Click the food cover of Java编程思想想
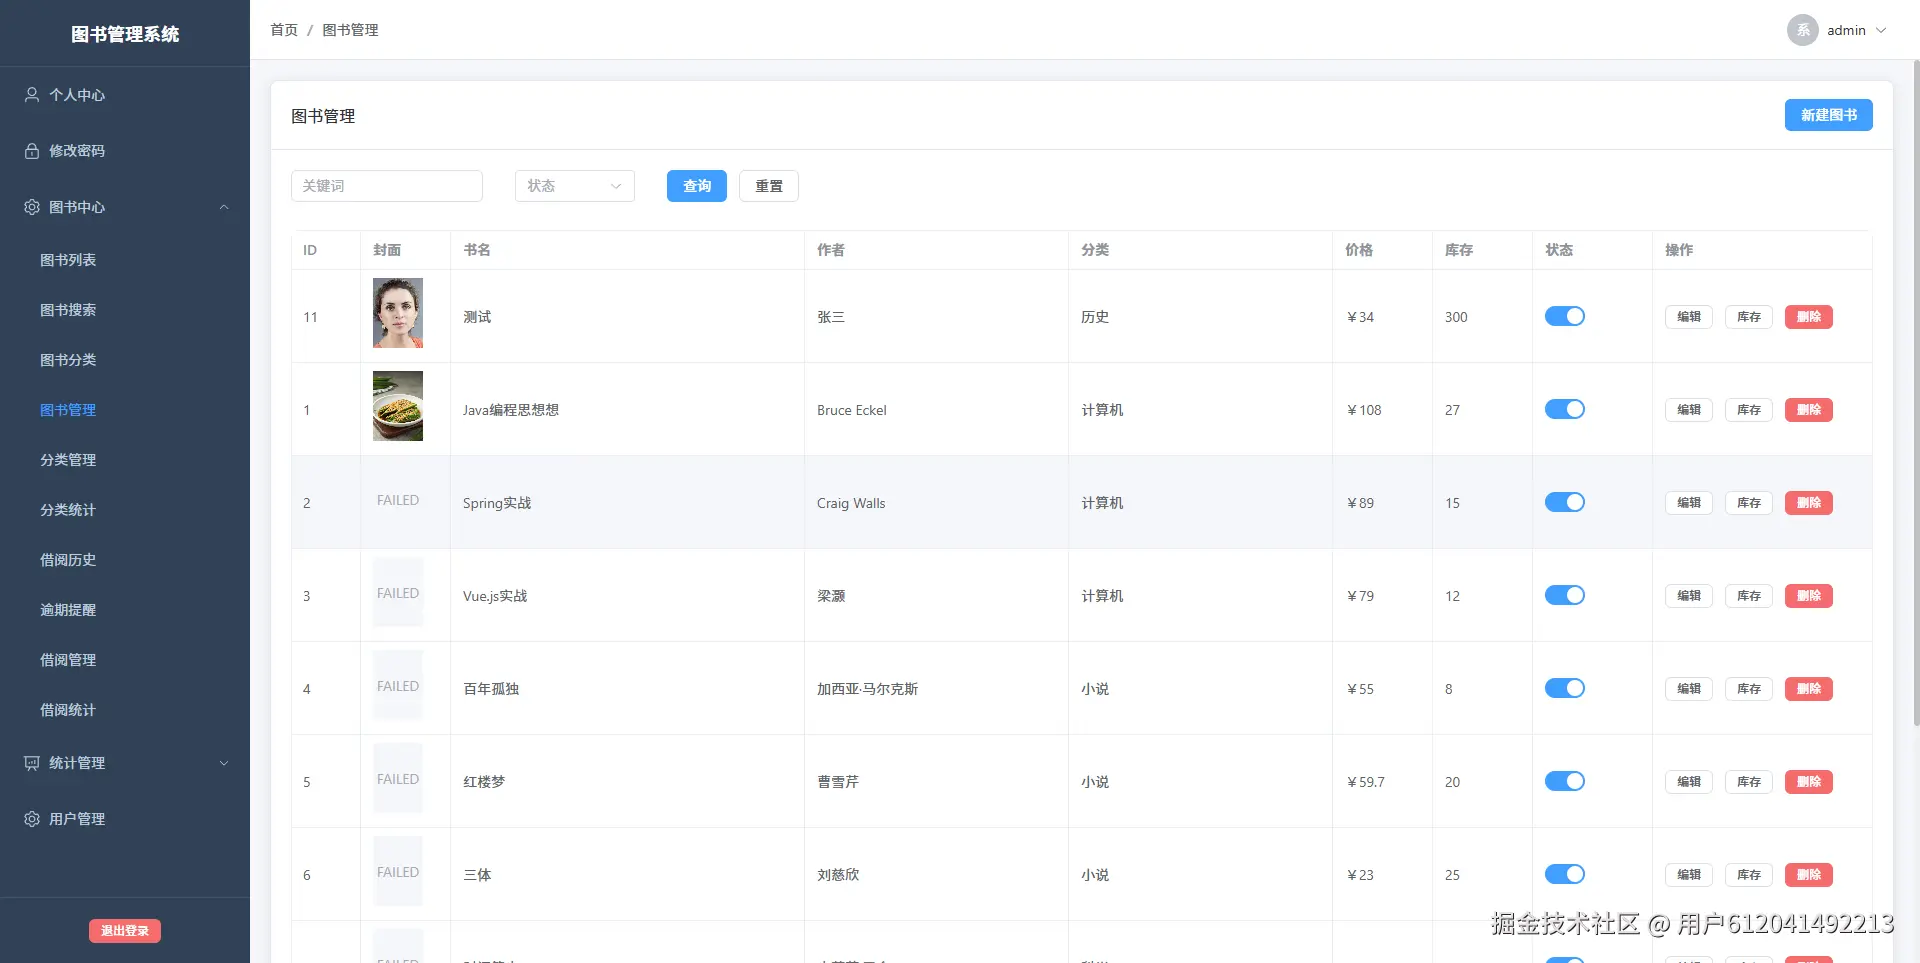 point(398,406)
